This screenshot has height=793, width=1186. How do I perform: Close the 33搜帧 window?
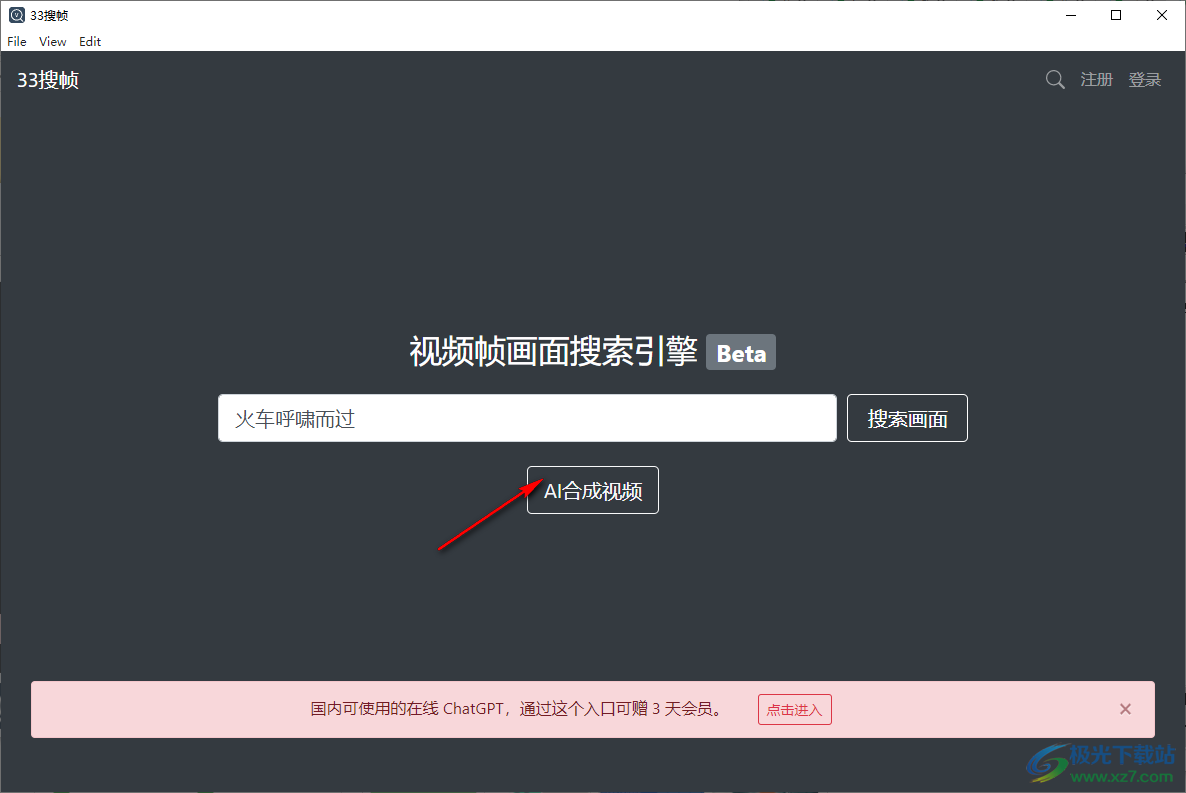coord(1162,15)
